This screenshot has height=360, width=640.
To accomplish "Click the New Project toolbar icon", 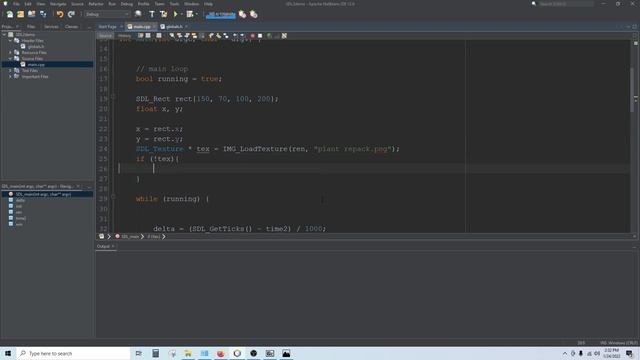I will pyautogui.click(x=20, y=14).
